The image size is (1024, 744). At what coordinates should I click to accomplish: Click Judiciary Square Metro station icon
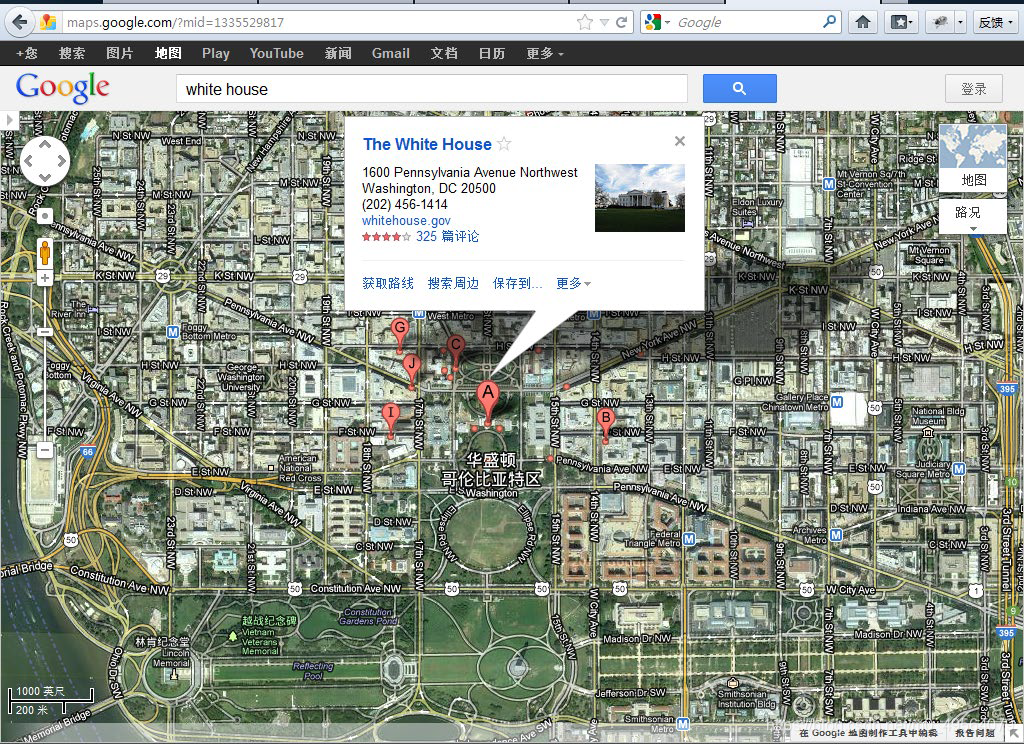[958, 468]
